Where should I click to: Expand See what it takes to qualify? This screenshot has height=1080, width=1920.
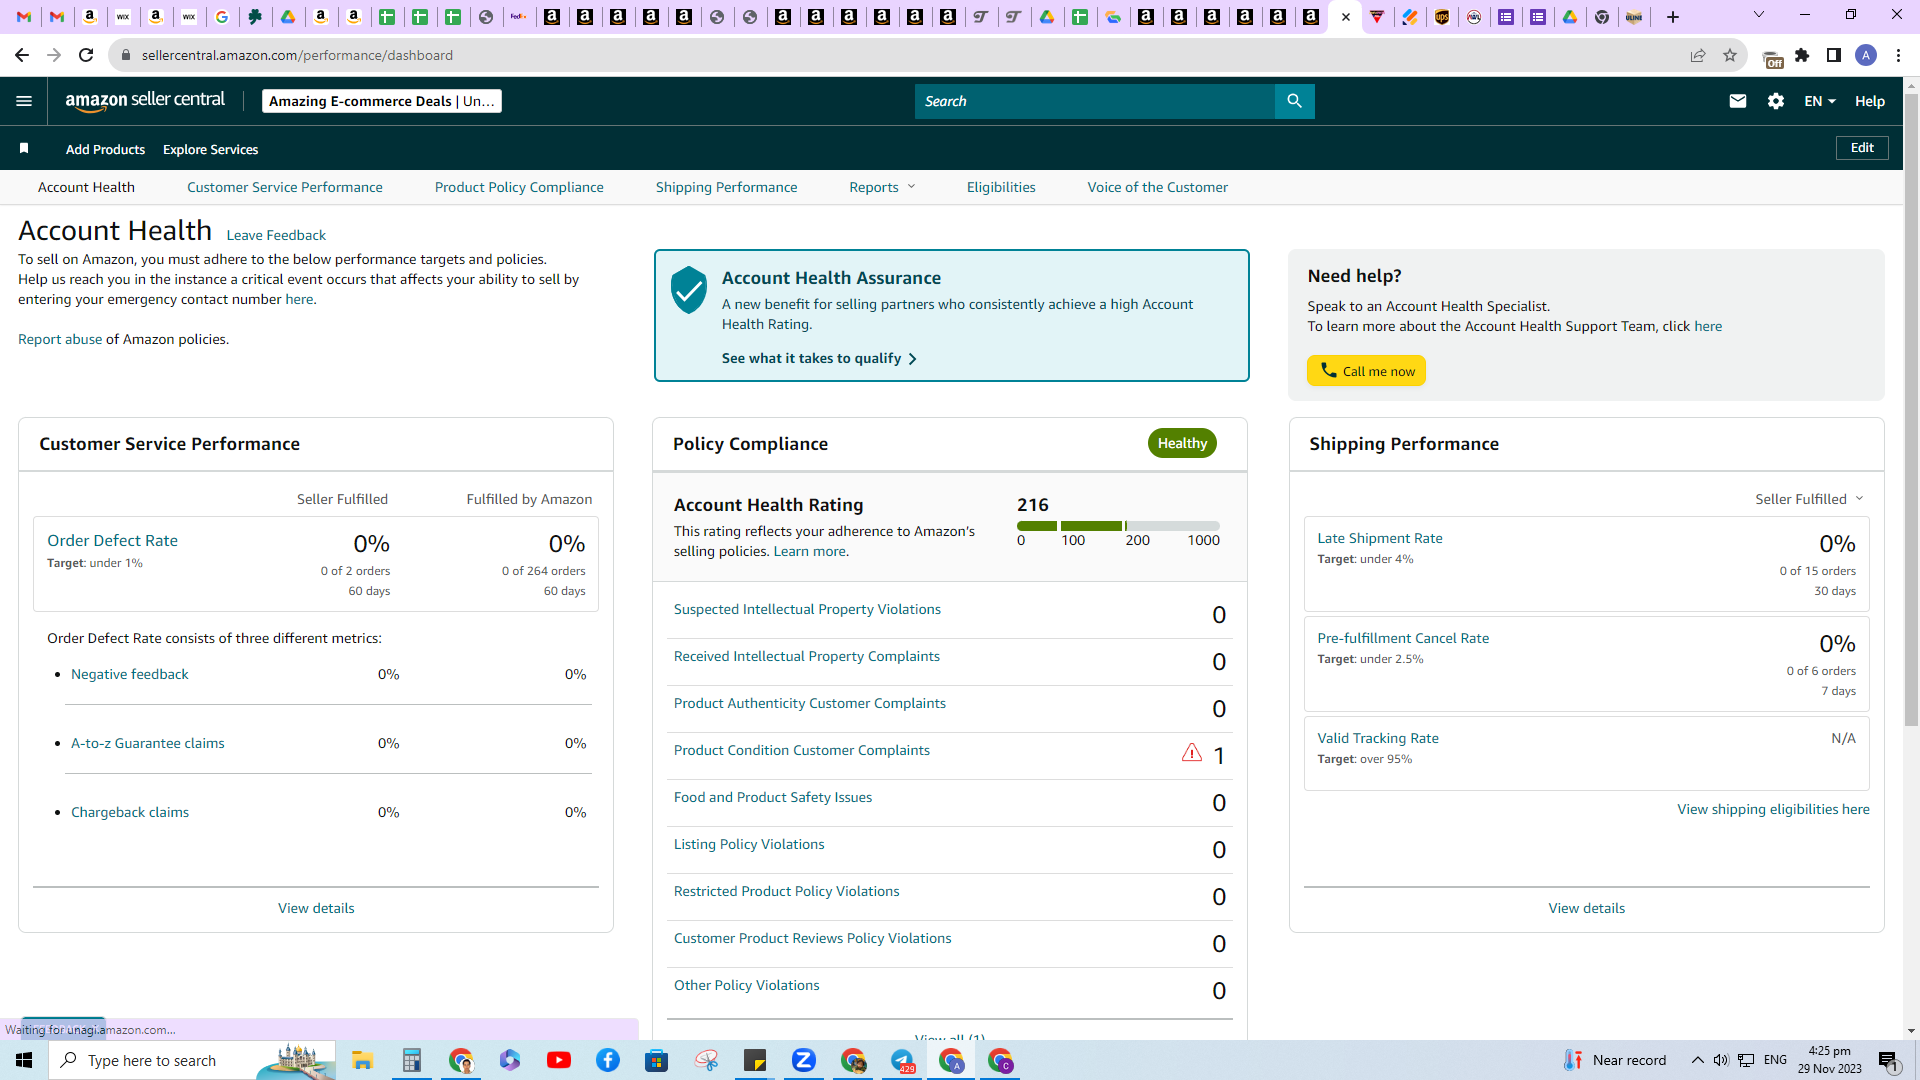tap(819, 358)
